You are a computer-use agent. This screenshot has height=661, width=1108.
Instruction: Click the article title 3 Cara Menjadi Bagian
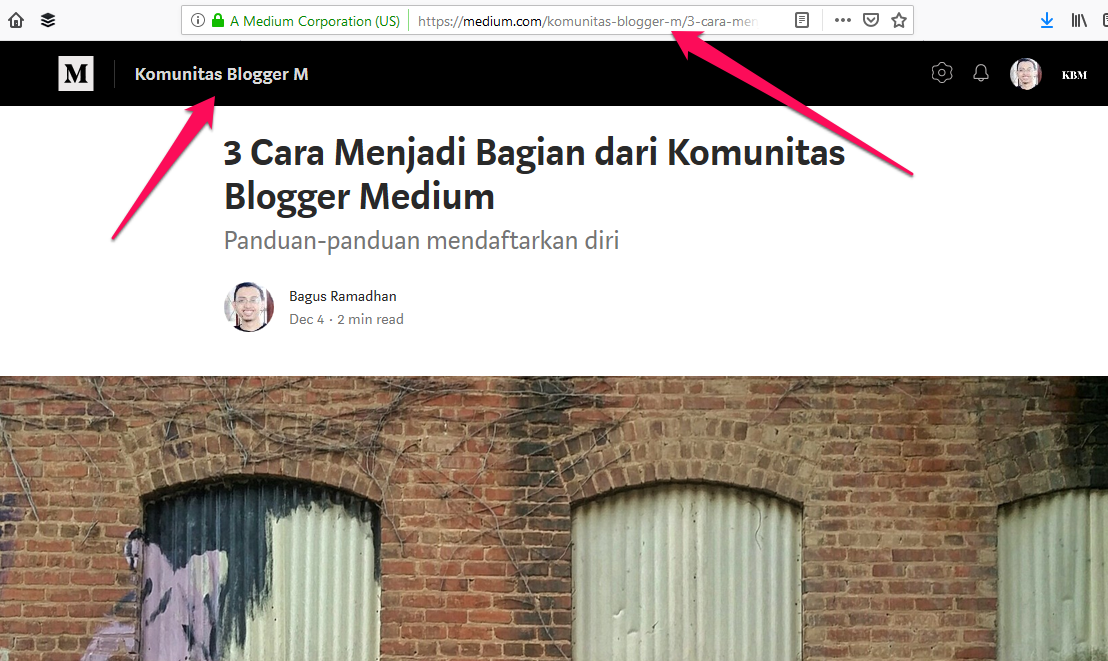(534, 174)
